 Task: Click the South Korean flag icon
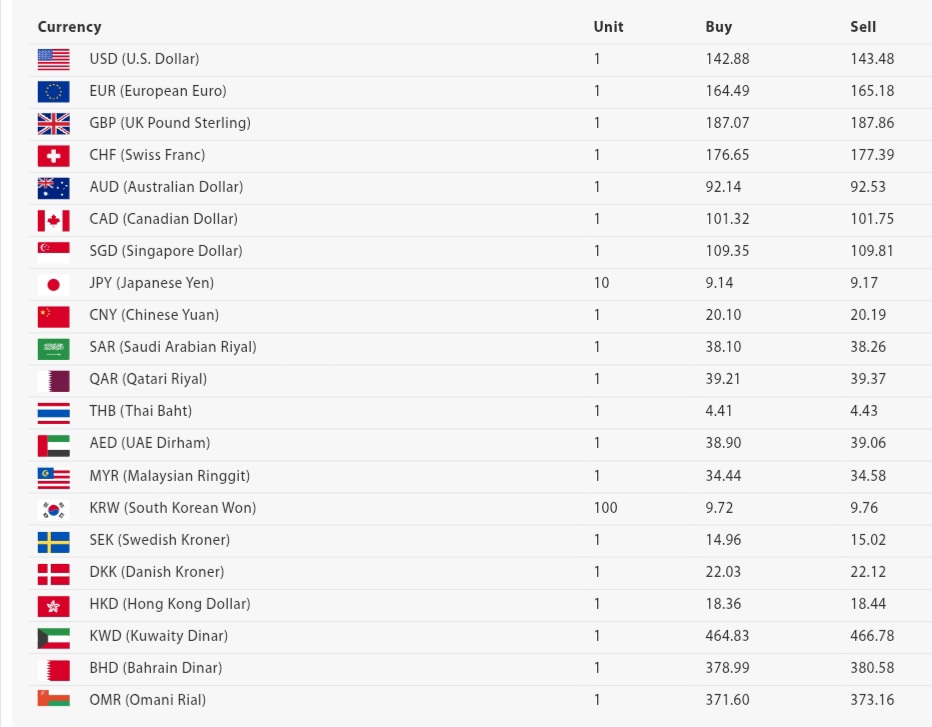(x=54, y=509)
